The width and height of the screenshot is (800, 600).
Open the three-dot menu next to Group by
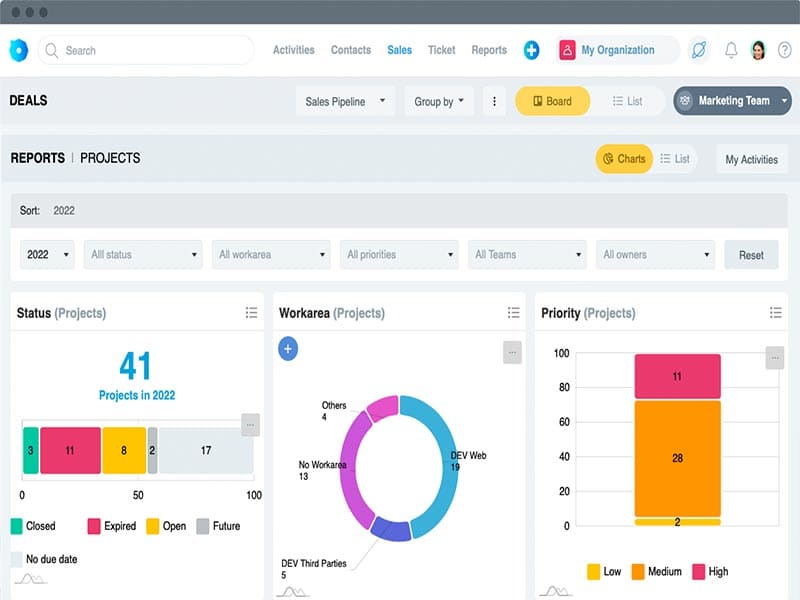tap(493, 101)
